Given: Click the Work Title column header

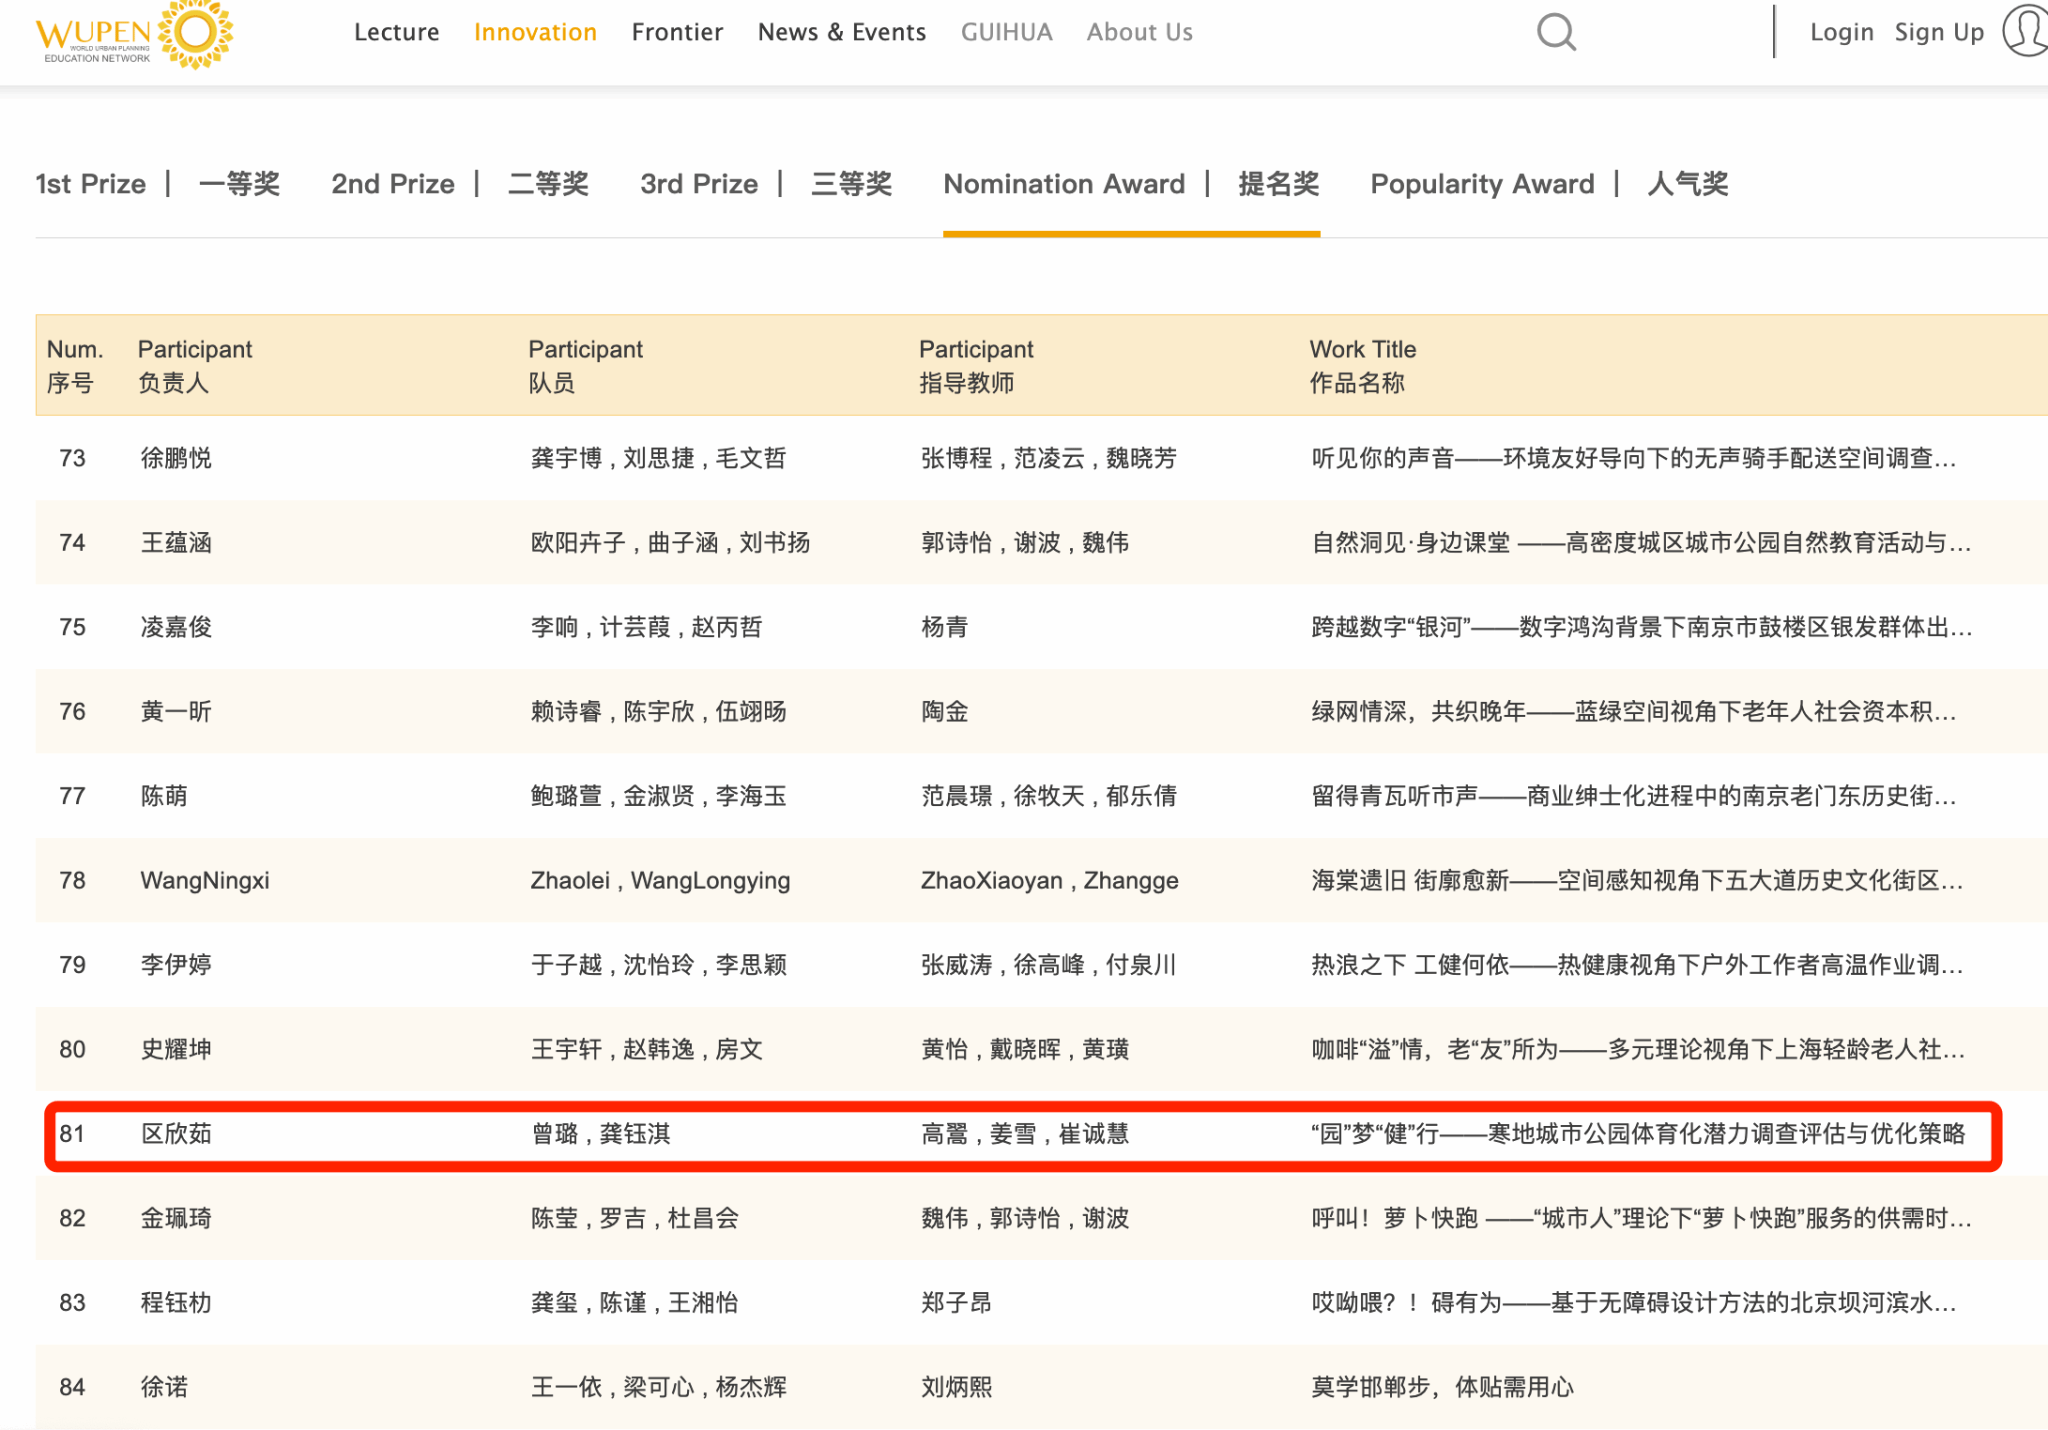Looking at the screenshot, I should coord(1363,366).
